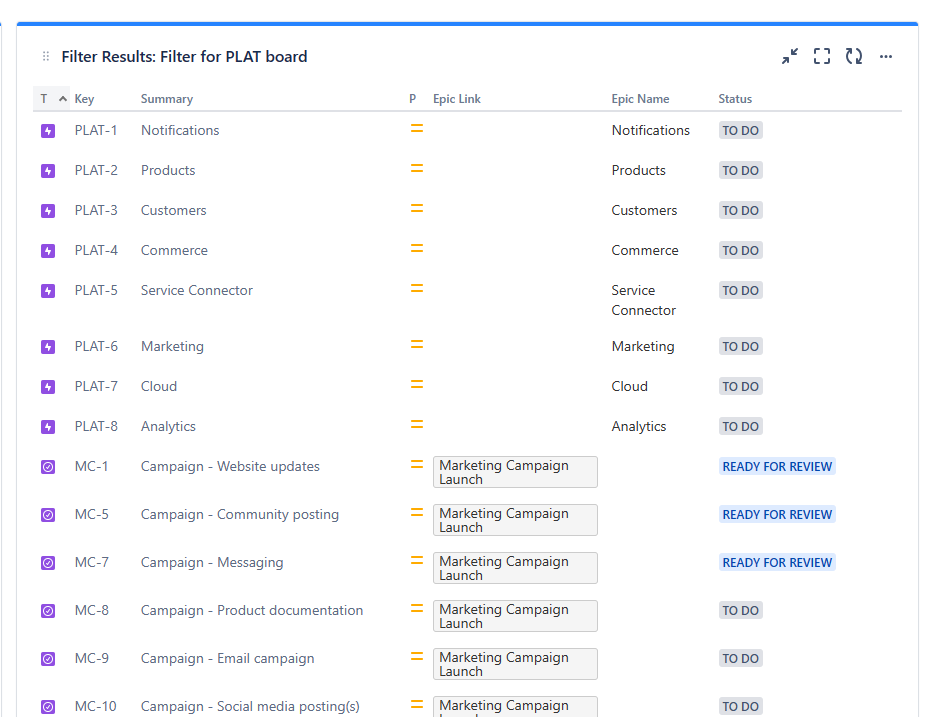Open the Marketing summary on PLAT-6
The height and width of the screenshot is (717, 943).
point(173,346)
